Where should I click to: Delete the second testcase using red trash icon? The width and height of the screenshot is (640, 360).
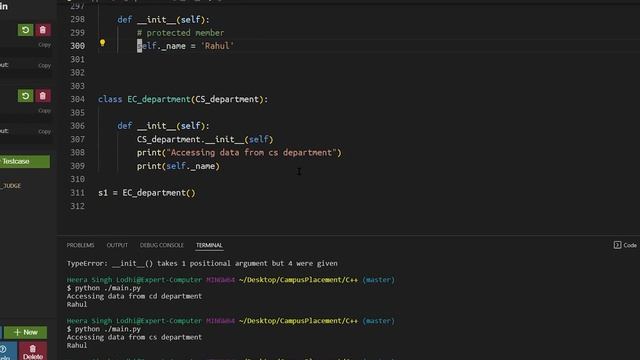42,96
